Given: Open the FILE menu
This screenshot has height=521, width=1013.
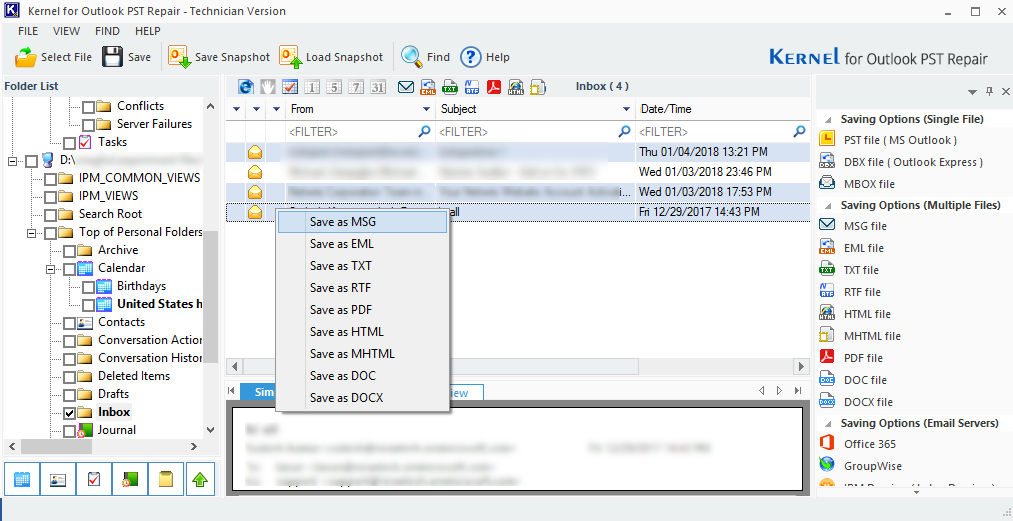Looking at the screenshot, I should point(28,31).
